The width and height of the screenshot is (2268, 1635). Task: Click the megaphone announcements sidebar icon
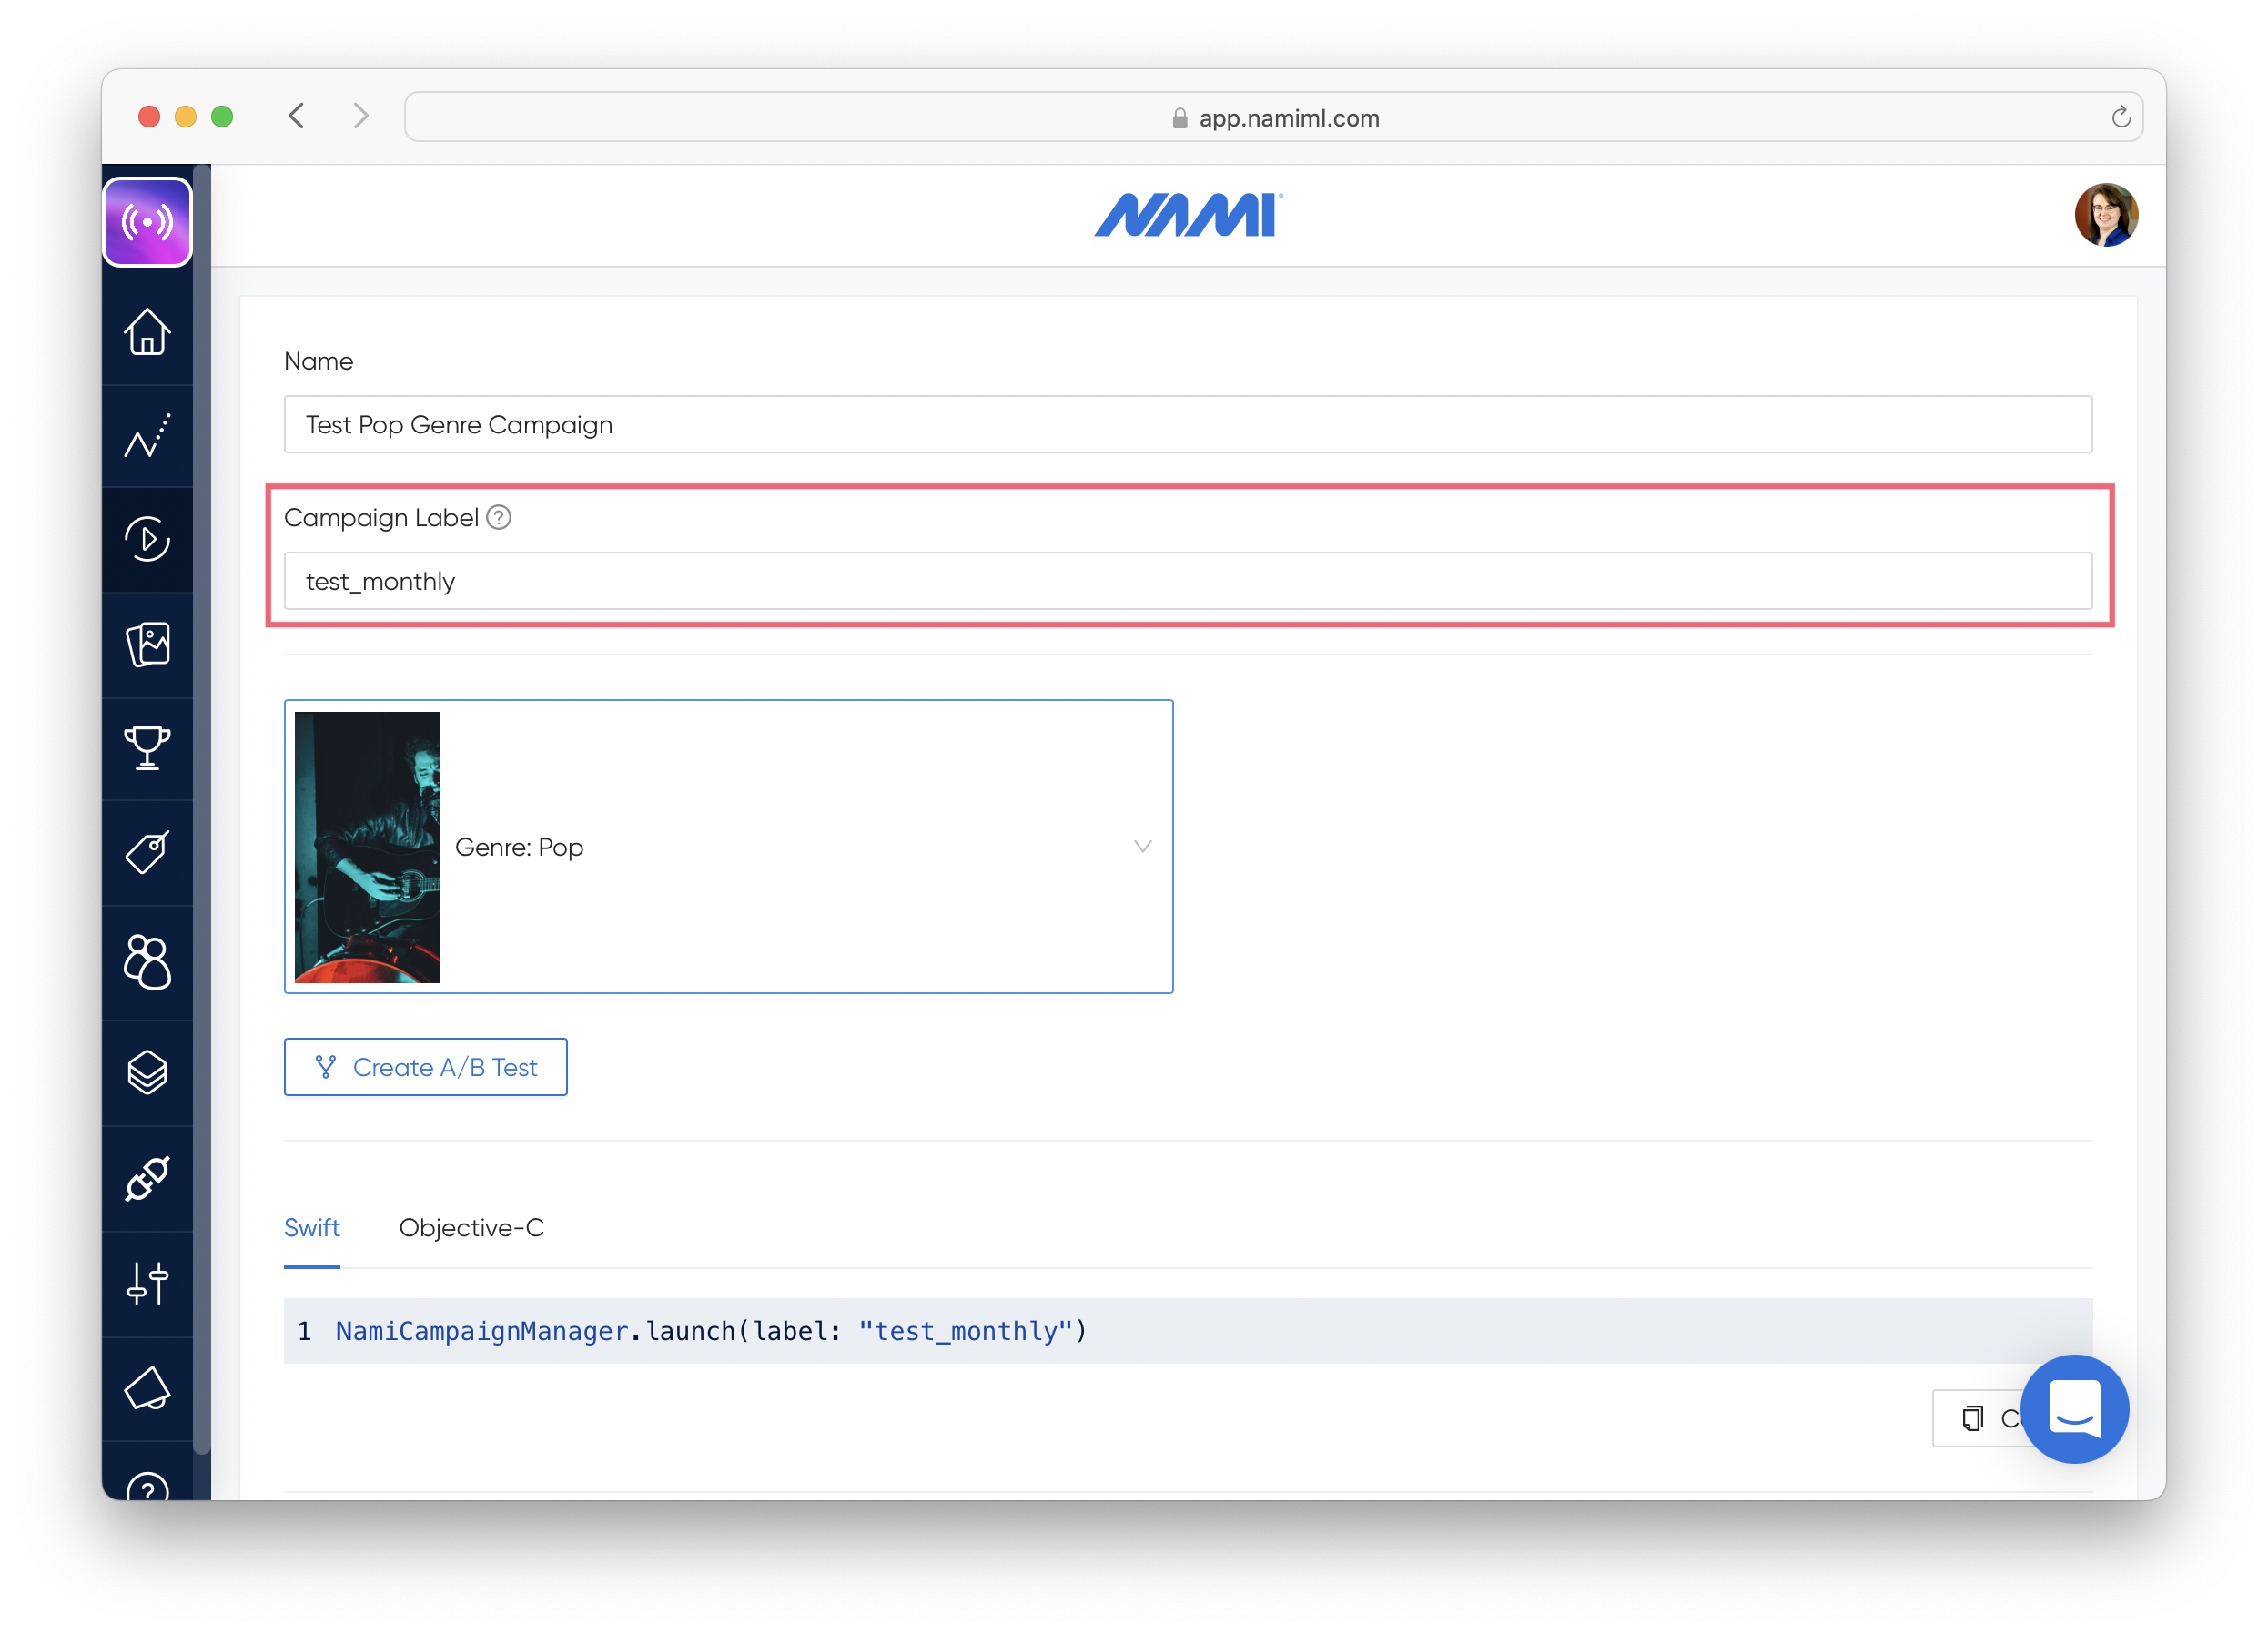pos(147,1388)
